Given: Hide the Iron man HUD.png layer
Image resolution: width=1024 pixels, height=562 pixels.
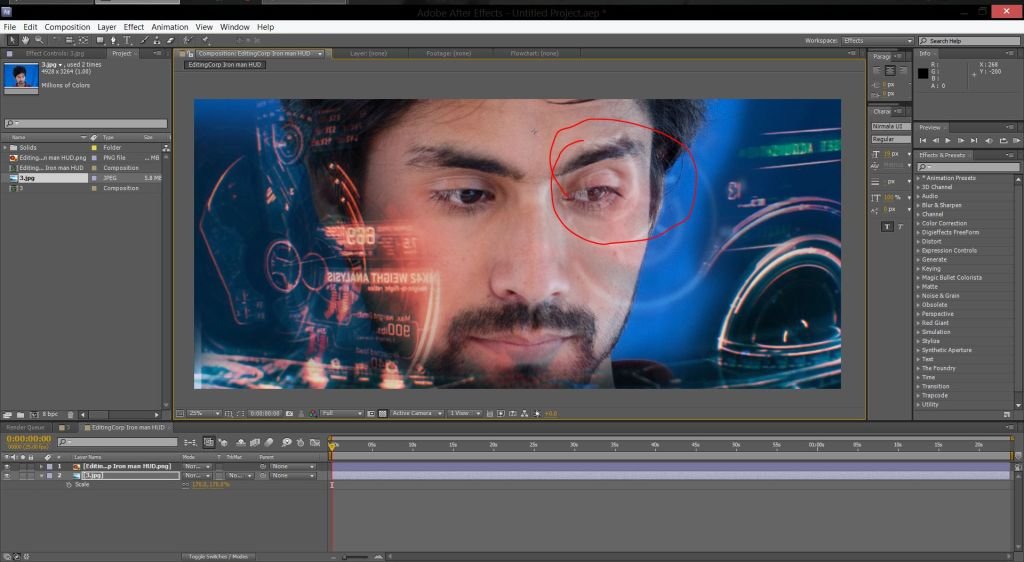Looking at the screenshot, I should click(x=7, y=467).
